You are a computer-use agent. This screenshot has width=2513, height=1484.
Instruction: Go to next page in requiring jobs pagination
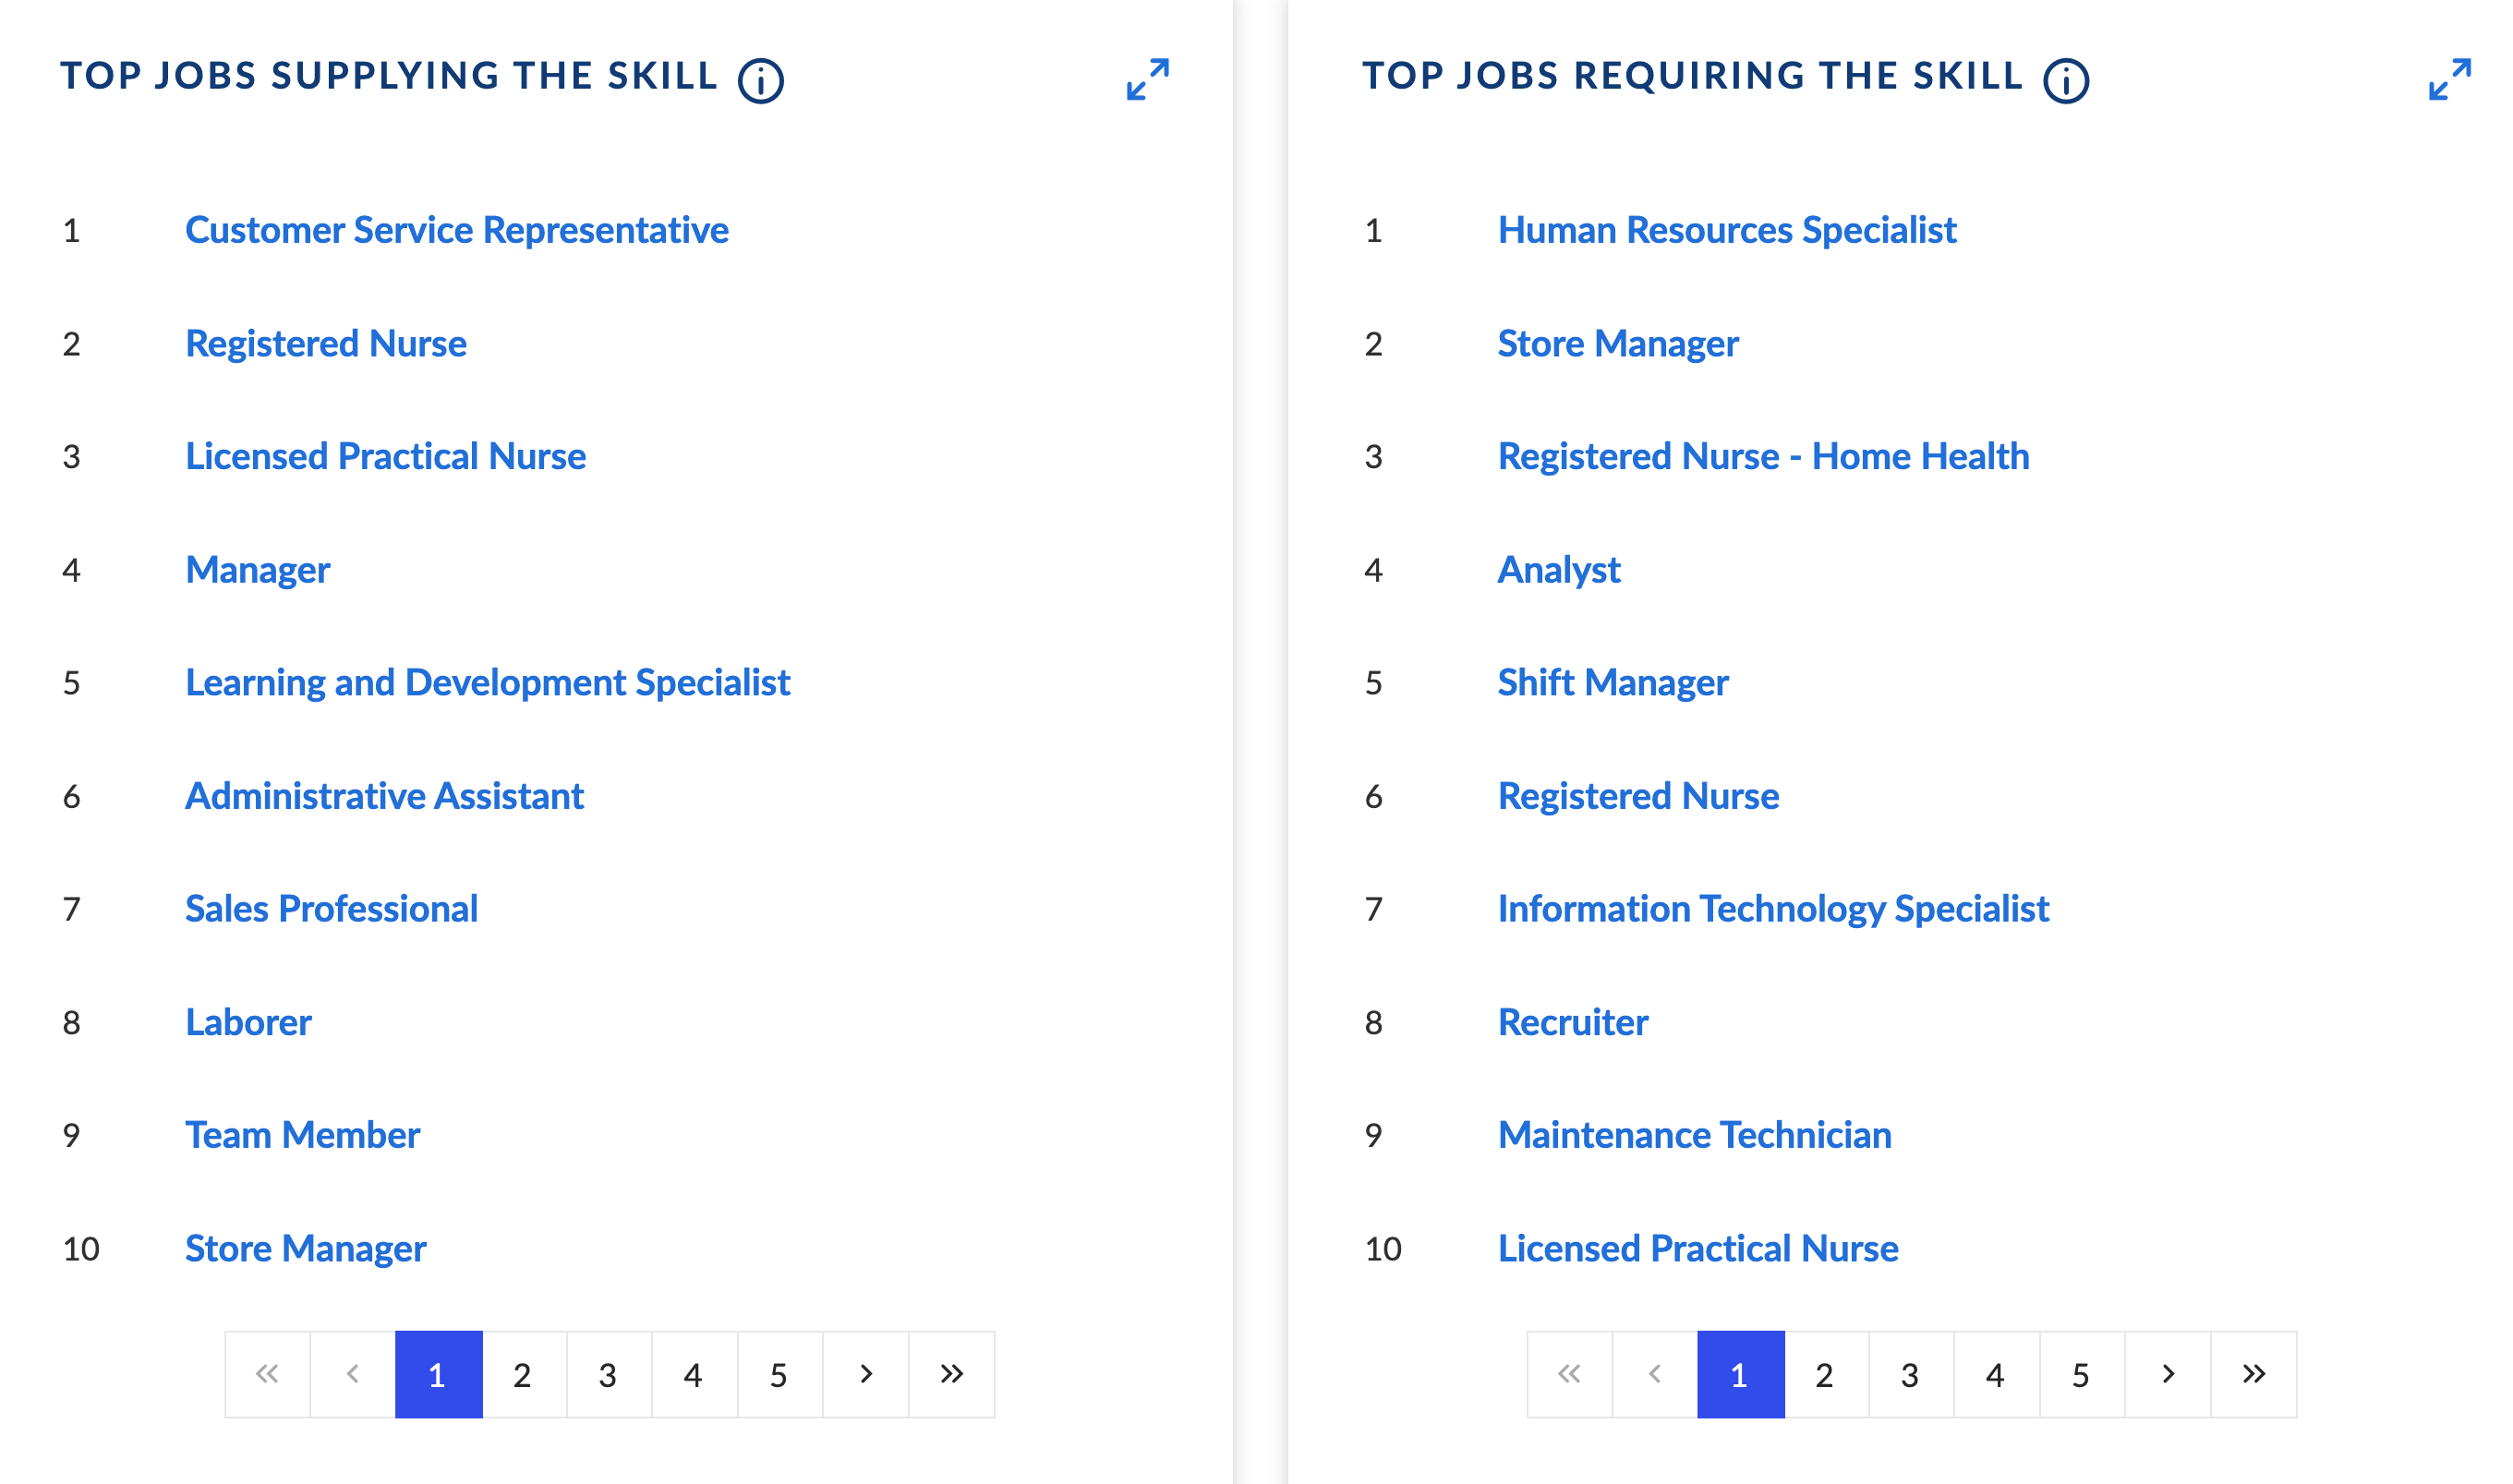coord(2168,1374)
